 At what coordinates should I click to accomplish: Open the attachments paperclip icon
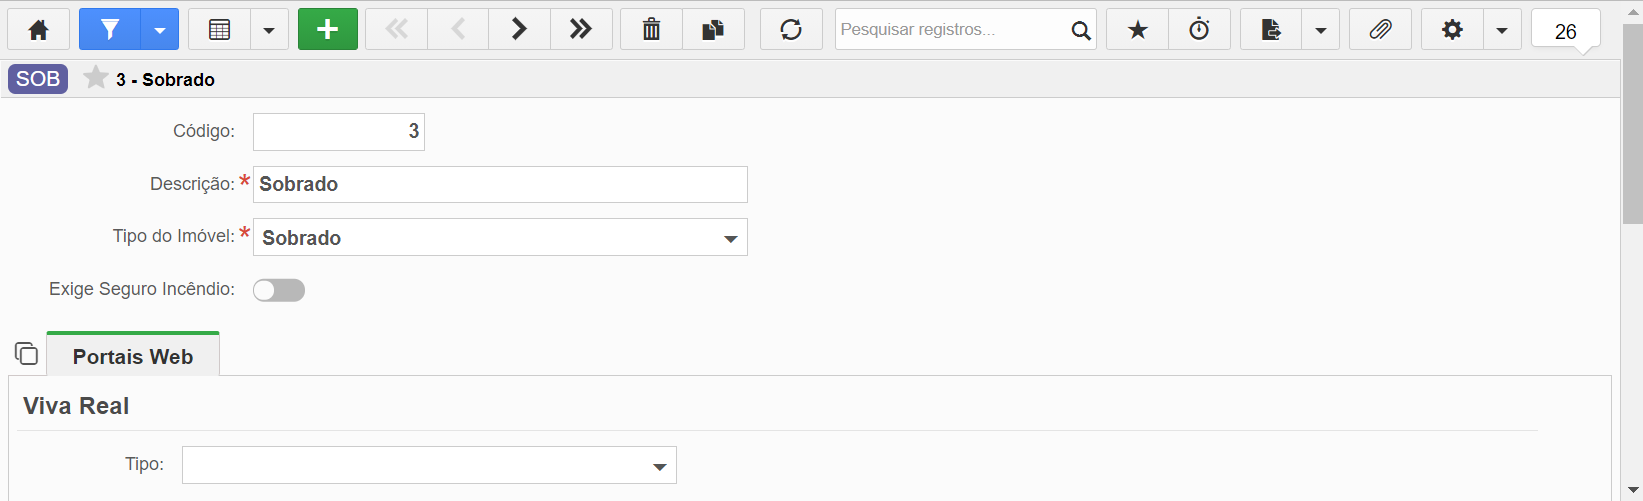pos(1380,30)
